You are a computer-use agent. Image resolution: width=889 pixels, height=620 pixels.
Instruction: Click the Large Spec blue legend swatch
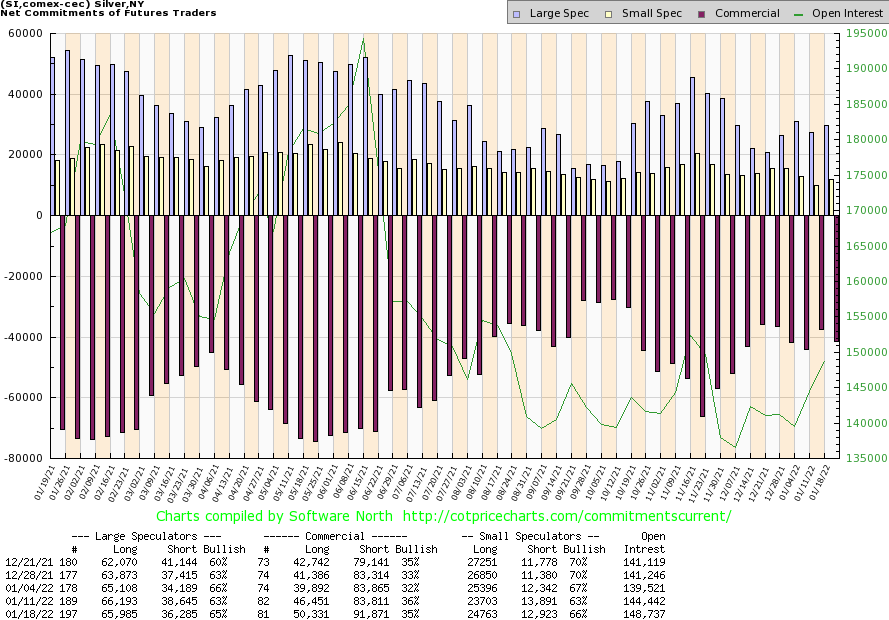tap(515, 14)
